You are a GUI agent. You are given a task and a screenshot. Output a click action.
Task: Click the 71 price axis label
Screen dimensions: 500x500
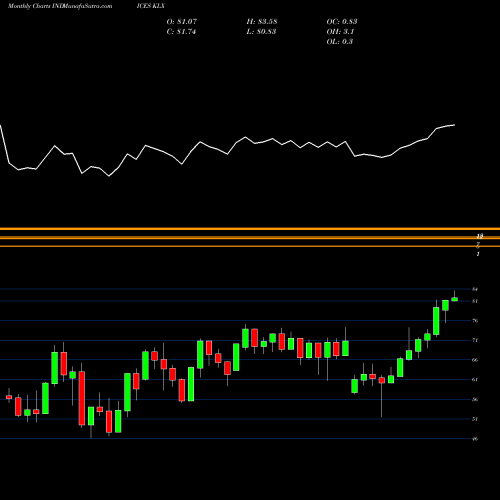[x=475, y=340]
